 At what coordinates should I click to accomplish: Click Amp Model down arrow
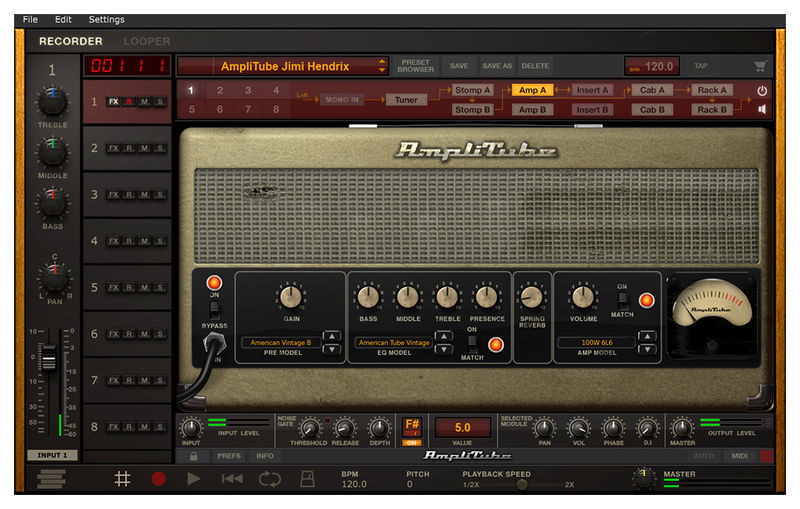pyautogui.click(x=646, y=349)
